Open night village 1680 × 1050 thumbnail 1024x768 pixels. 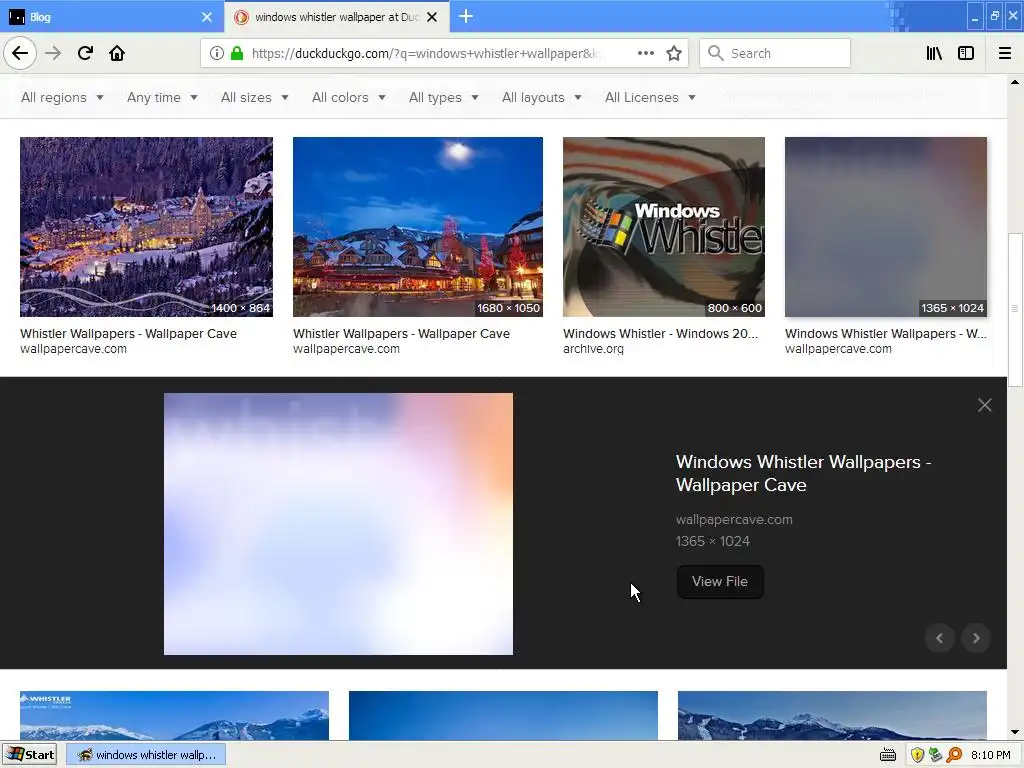418,227
